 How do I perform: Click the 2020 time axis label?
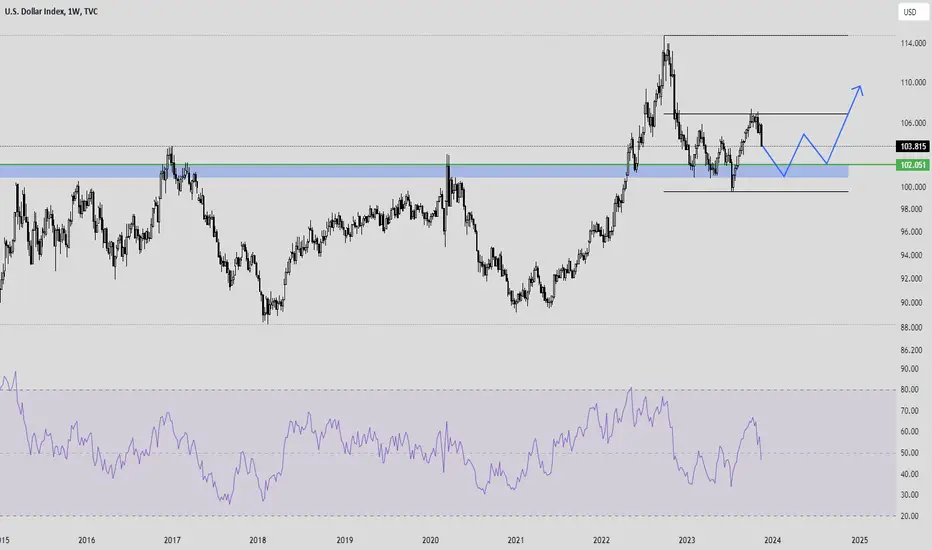click(x=430, y=540)
